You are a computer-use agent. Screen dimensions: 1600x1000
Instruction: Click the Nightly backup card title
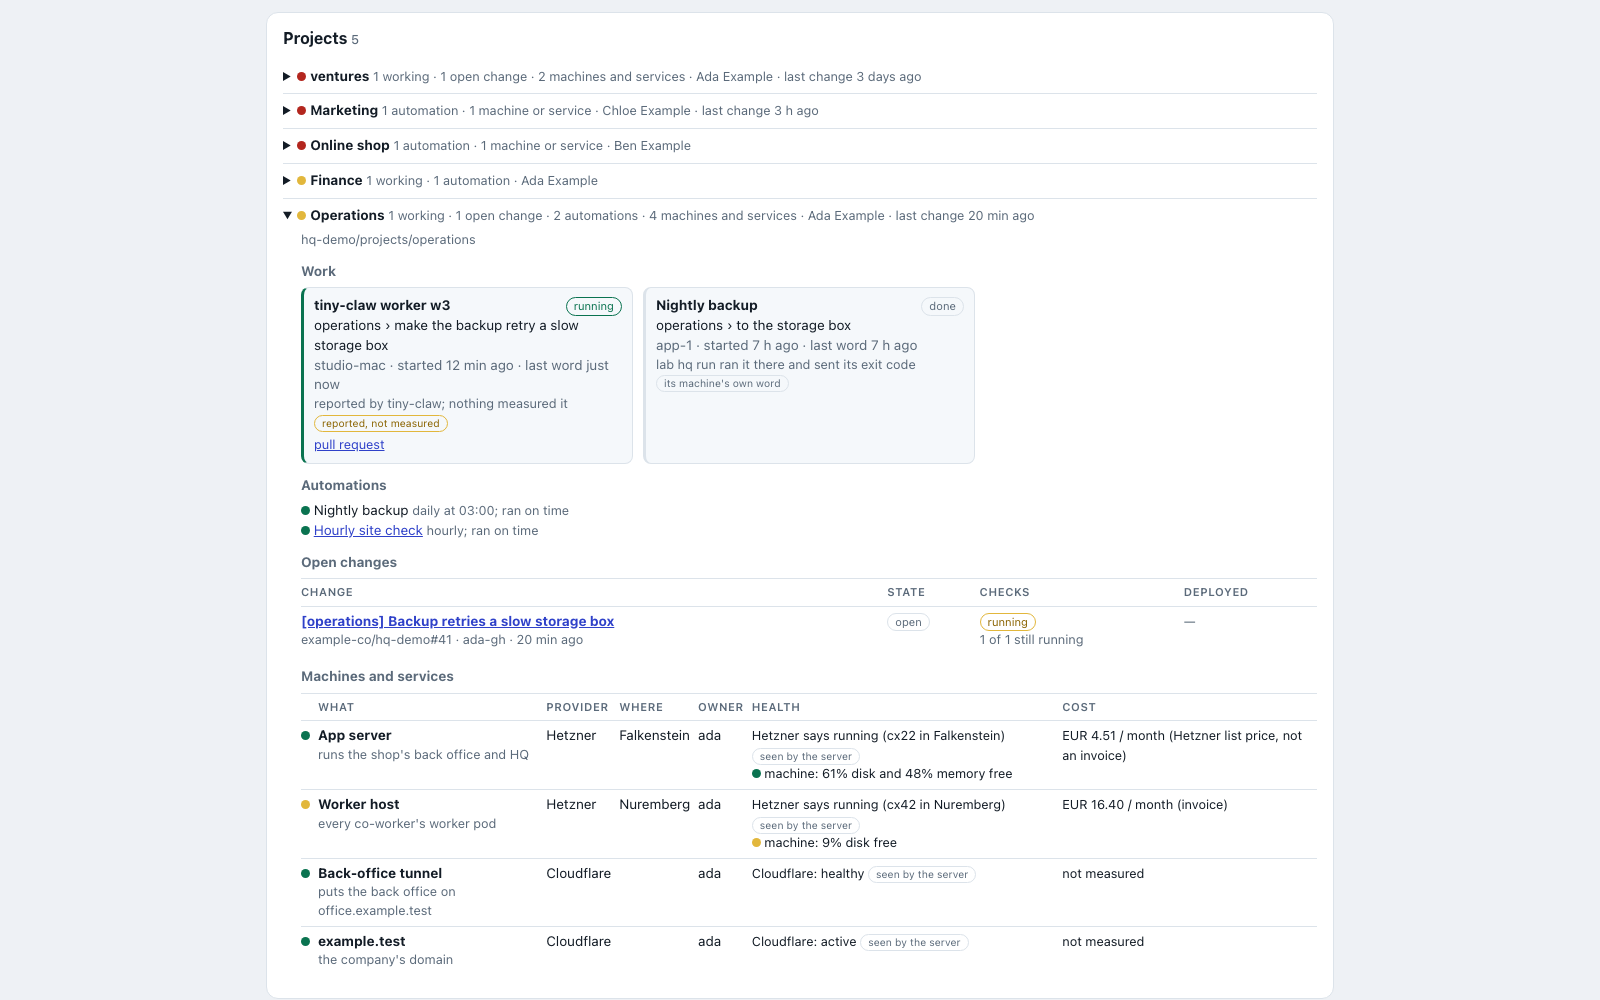coord(707,306)
